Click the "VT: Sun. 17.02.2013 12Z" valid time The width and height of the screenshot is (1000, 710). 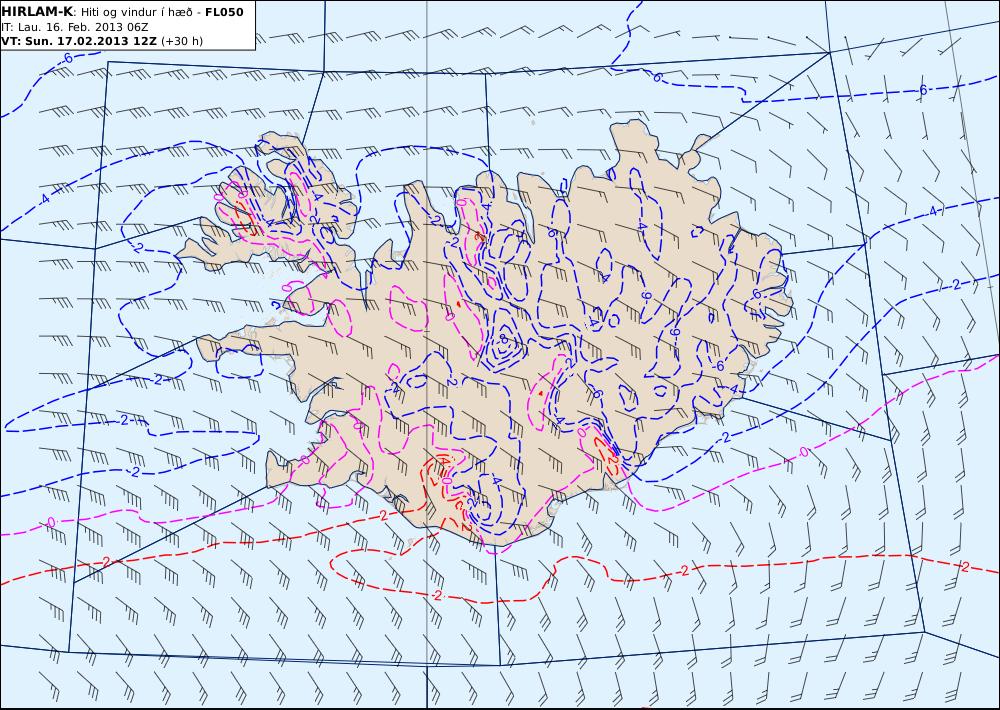(79, 41)
